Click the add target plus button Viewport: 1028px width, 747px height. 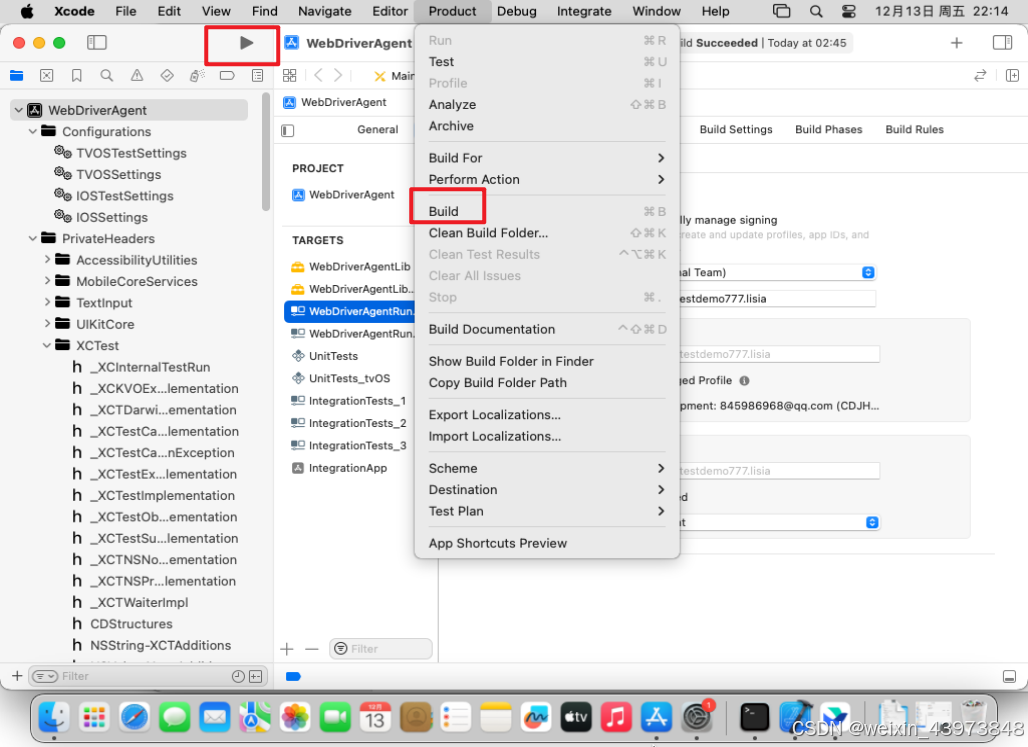[x=287, y=649]
